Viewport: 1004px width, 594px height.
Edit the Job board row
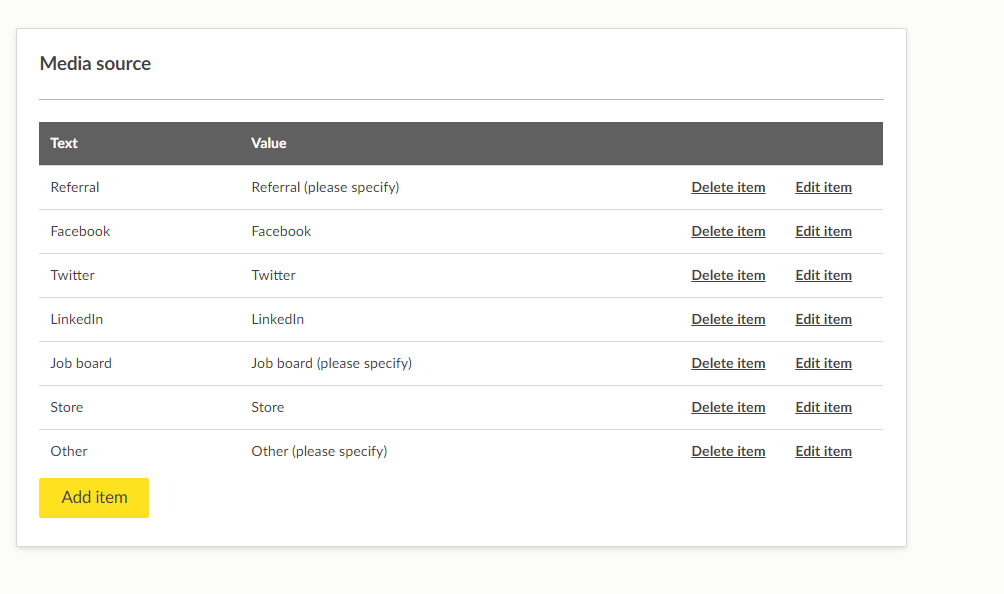823,363
